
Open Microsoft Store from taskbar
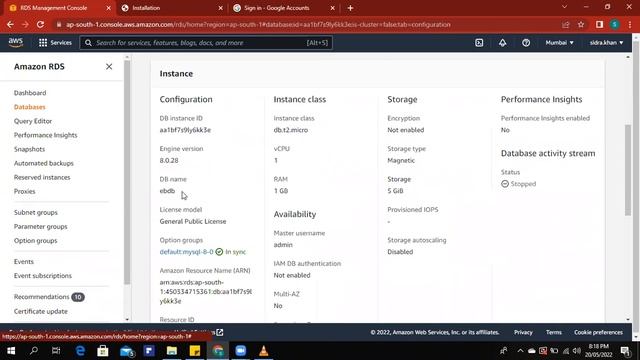pyautogui.click(x=102, y=351)
